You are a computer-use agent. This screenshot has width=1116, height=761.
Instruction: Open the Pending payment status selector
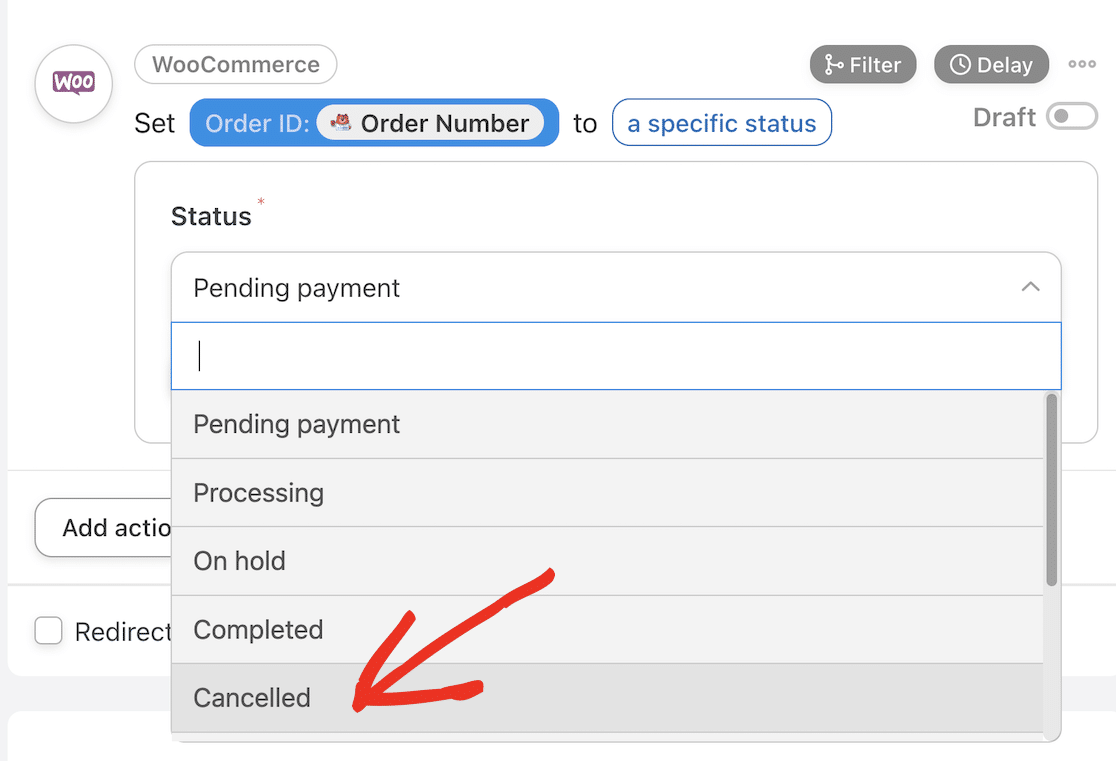(x=600, y=287)
